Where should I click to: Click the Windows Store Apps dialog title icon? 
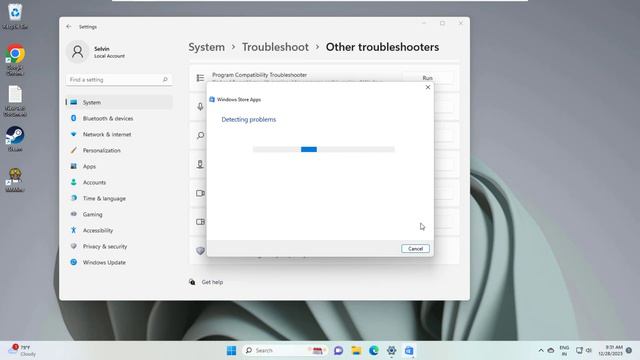coord(212,100)
